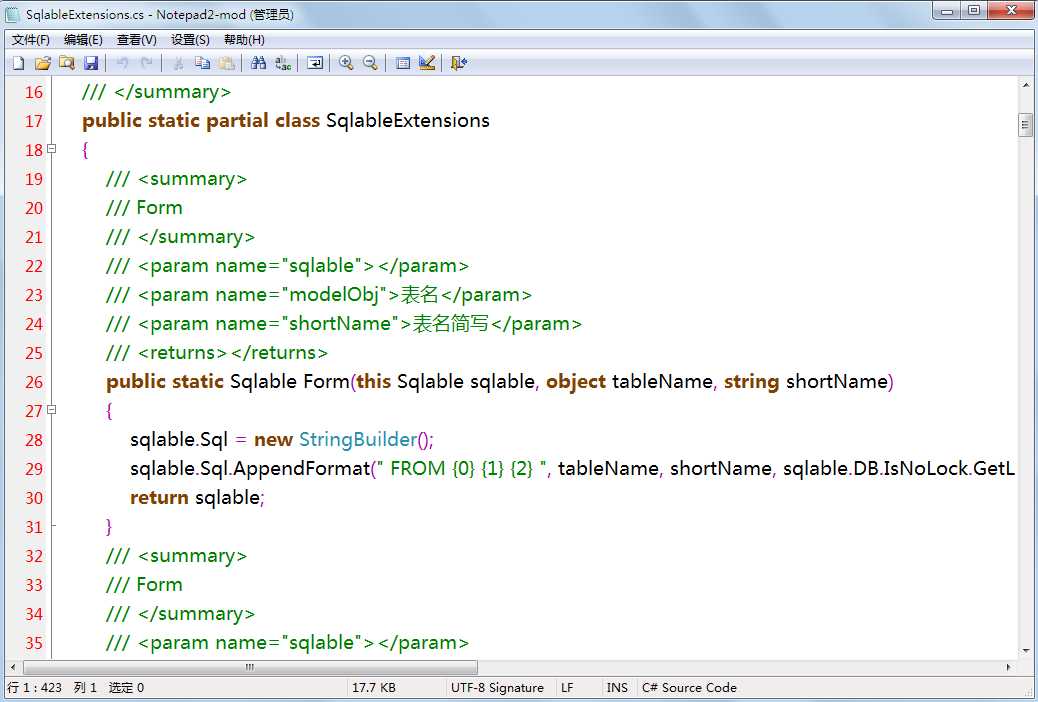Open the 编辑(E) menu

[x=83, y=40]
